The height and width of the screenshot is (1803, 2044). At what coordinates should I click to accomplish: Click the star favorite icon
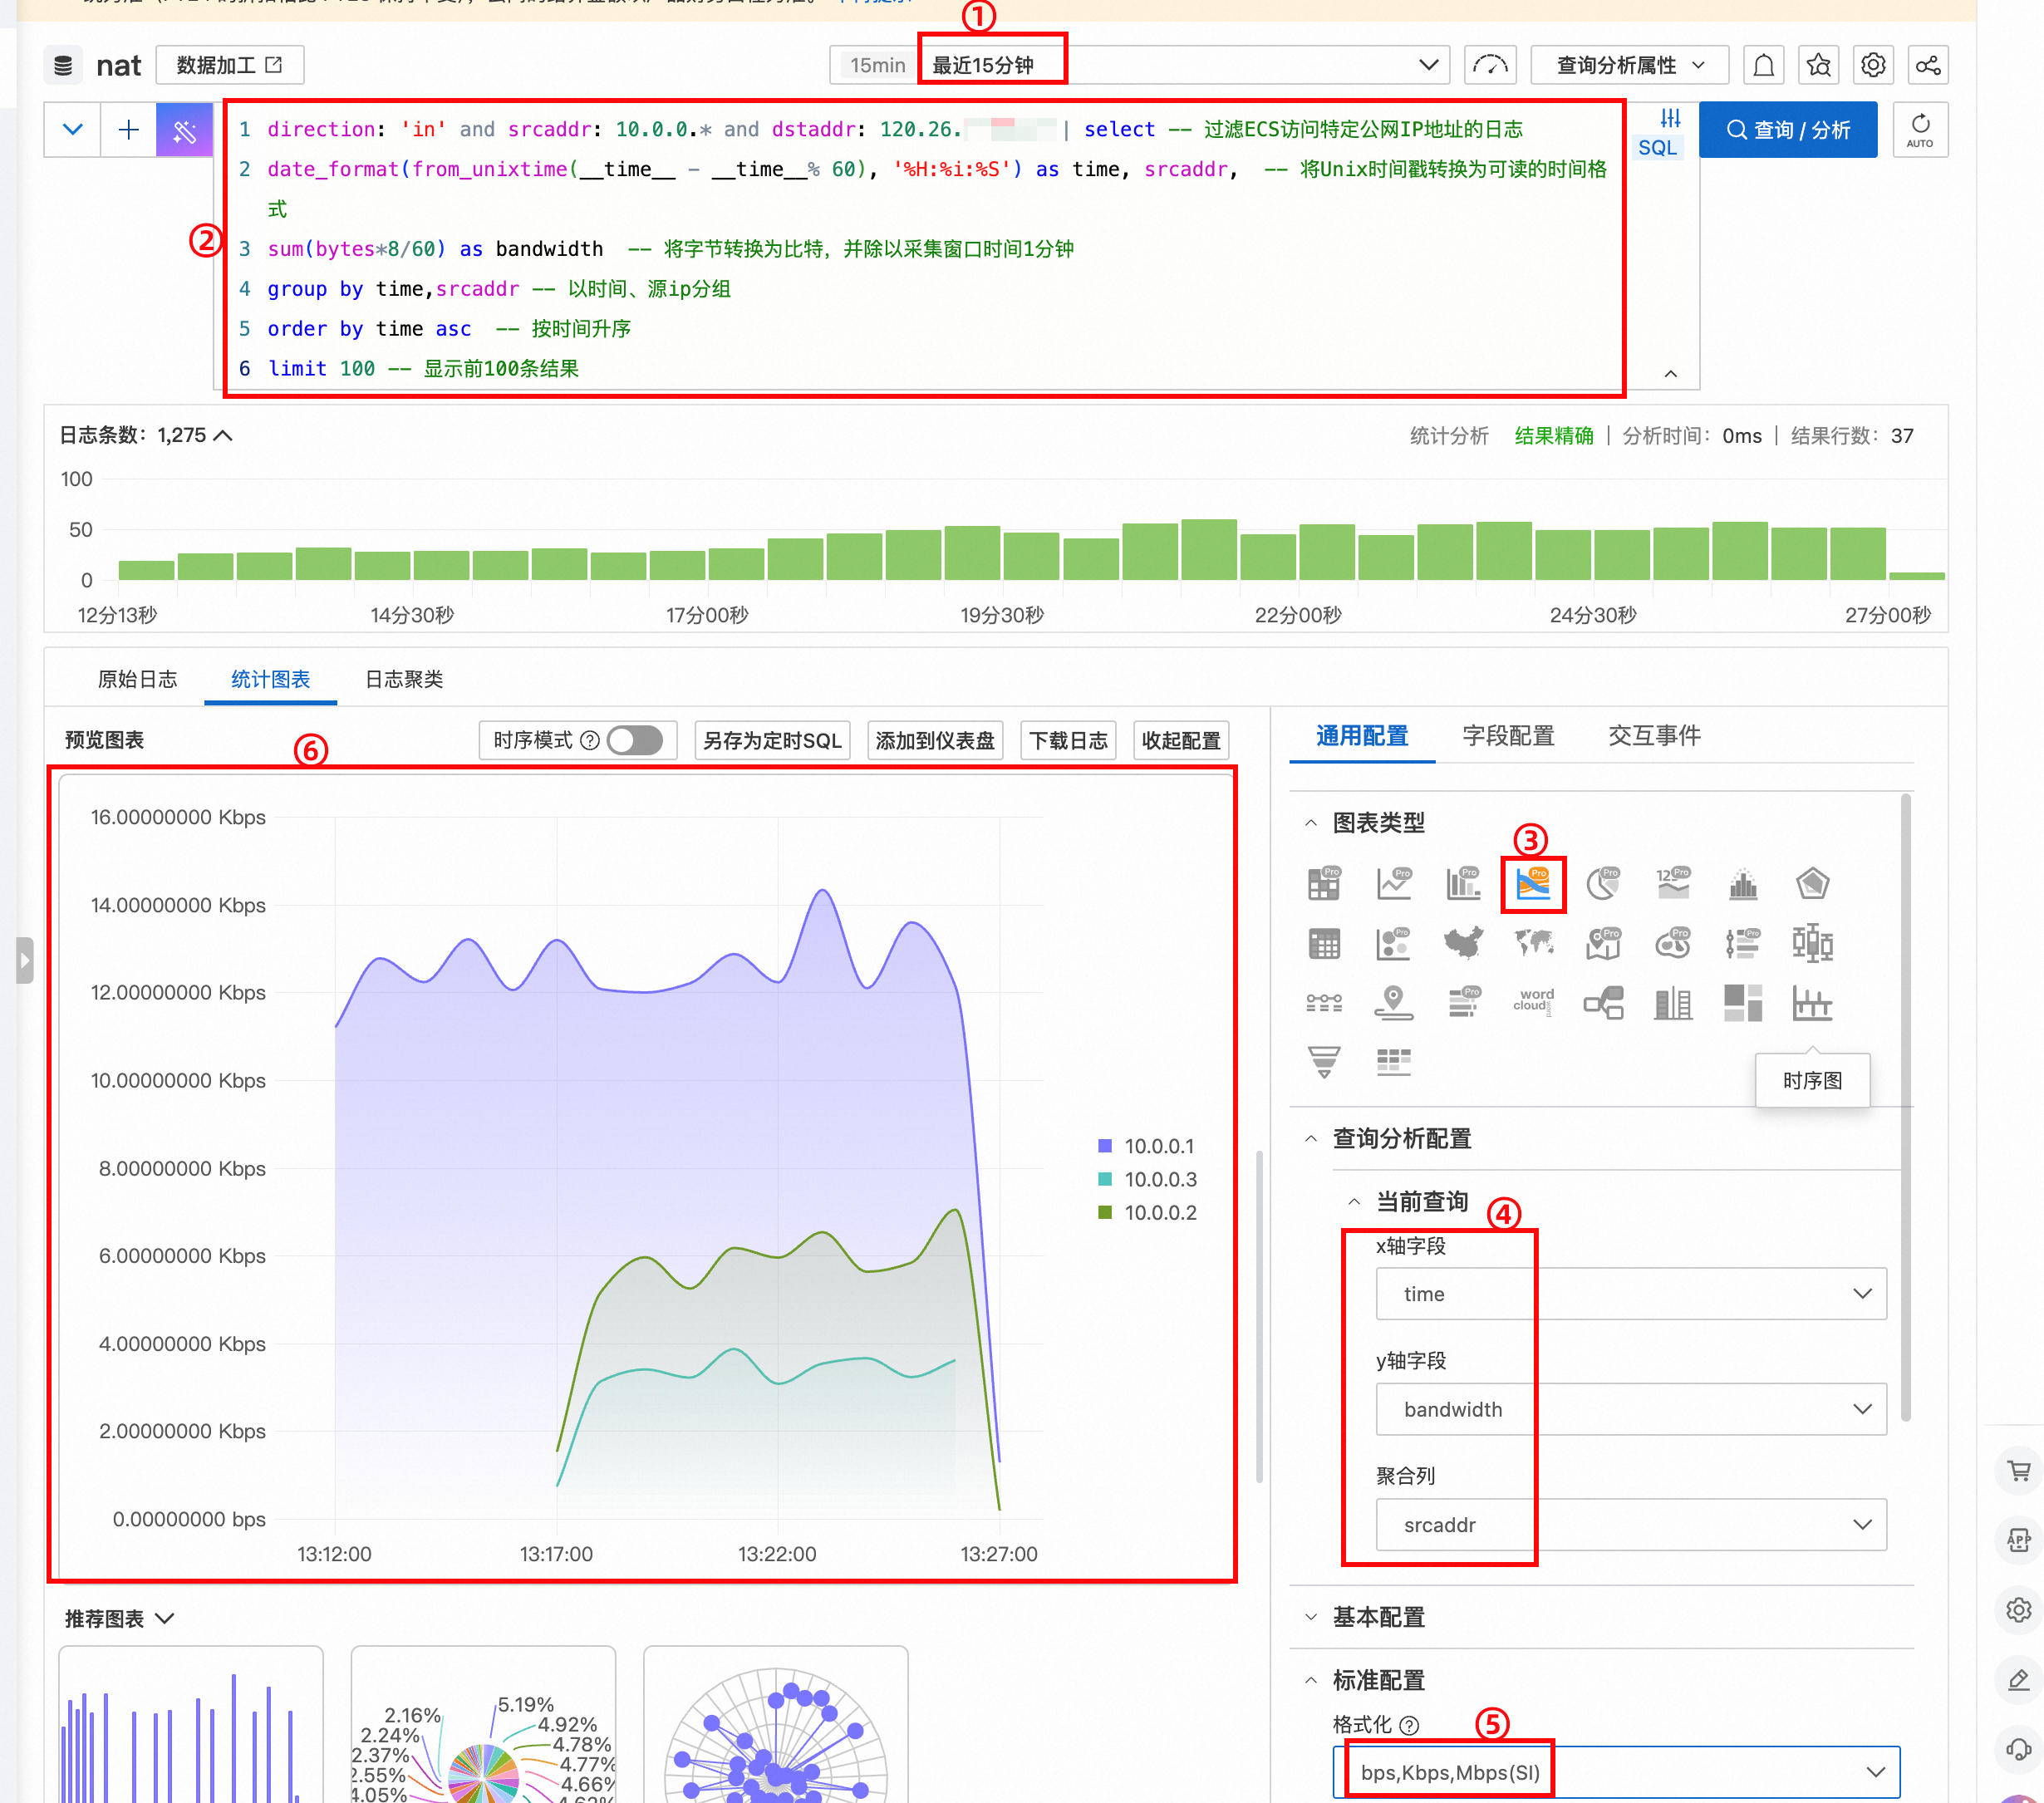(1819, 66)
